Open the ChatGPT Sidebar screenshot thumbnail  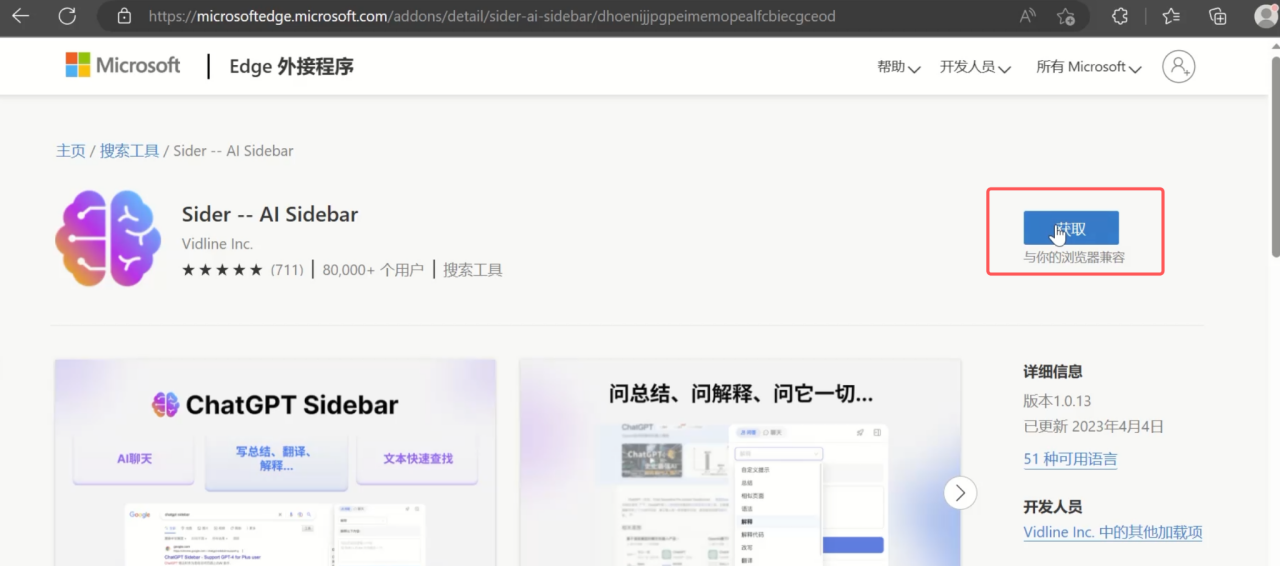pyautogui.click(x=275, y=462)
